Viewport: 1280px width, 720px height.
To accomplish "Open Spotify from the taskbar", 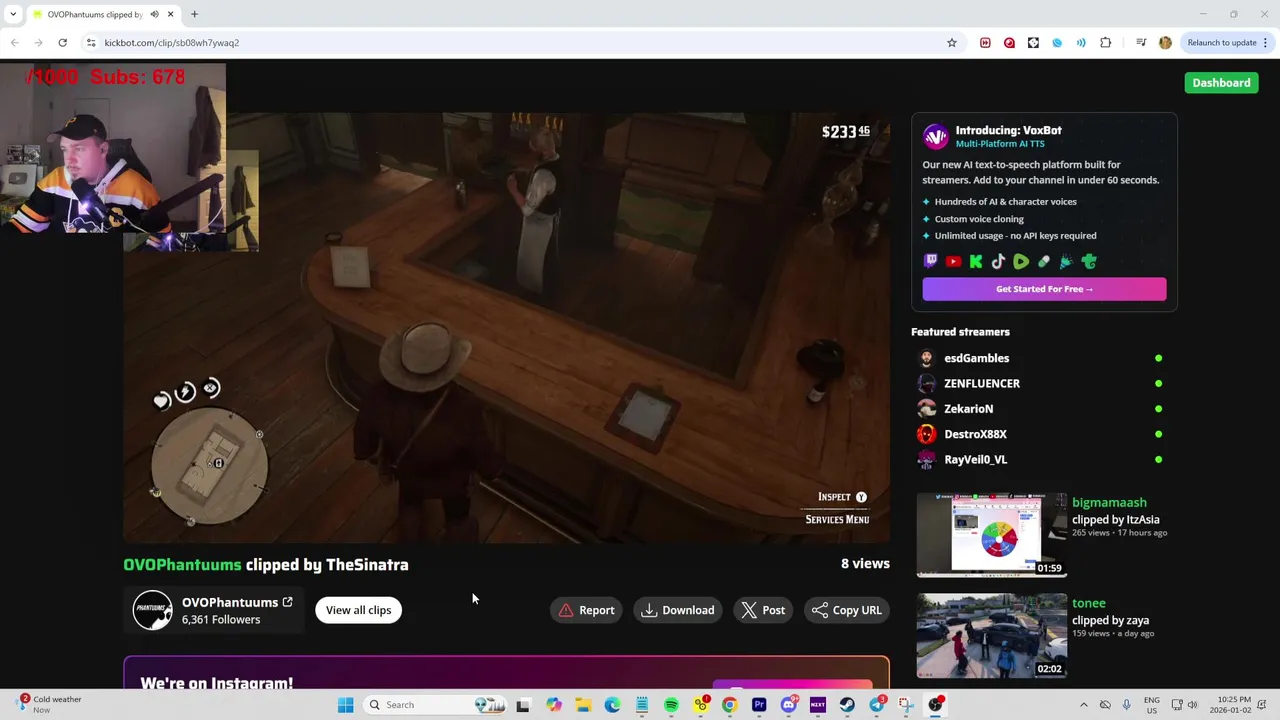I will (671, 705).
